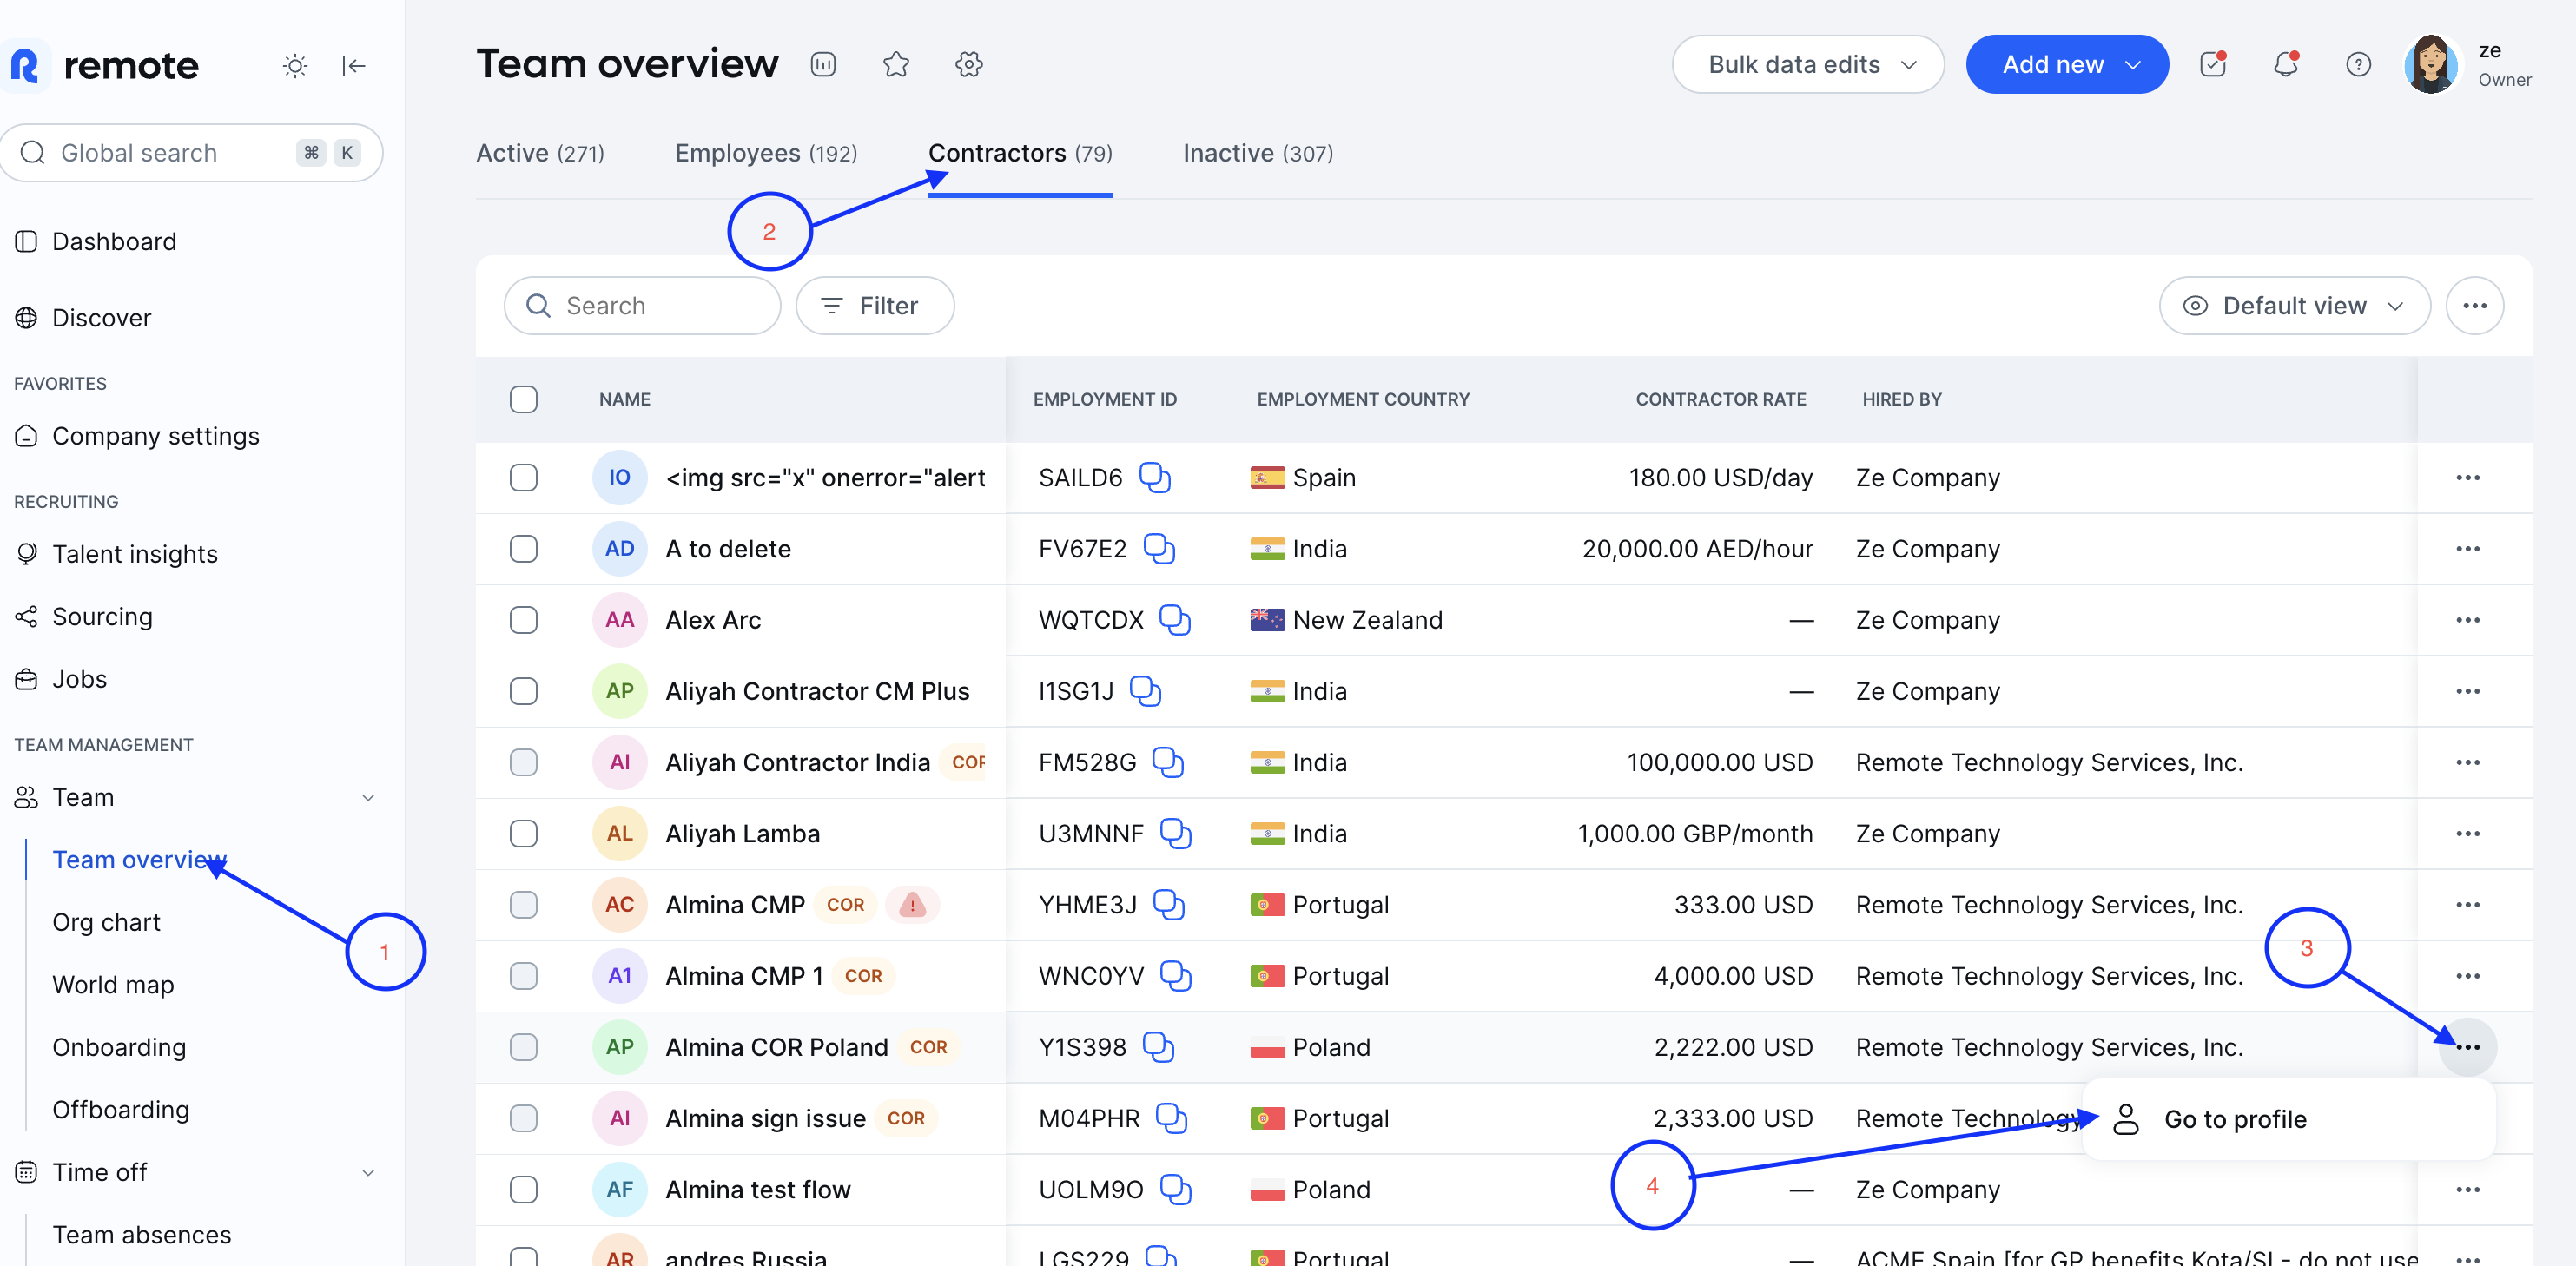The width and height of the screenshot is (2576, 1266).
Task: Switch to the Inactive tab
Action: coord(1258,153)
